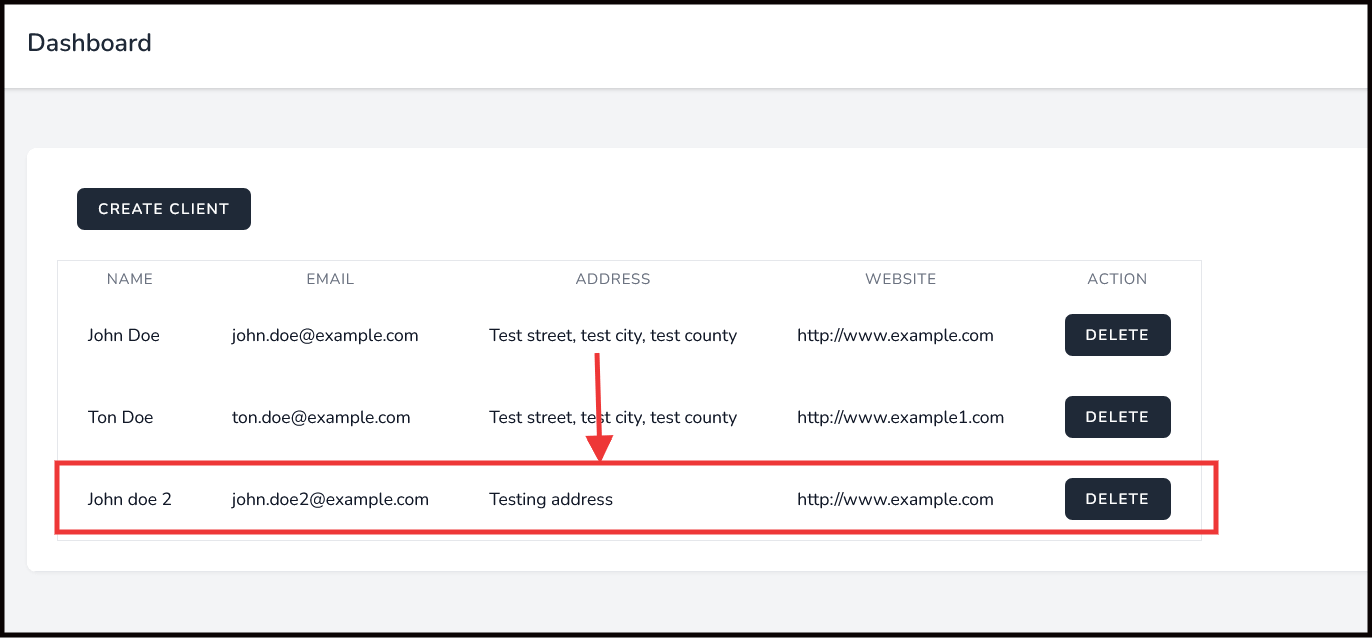Screen dimensions: 1372x638
Task: Delete the John Doe client row
Action: (1117, 335)
